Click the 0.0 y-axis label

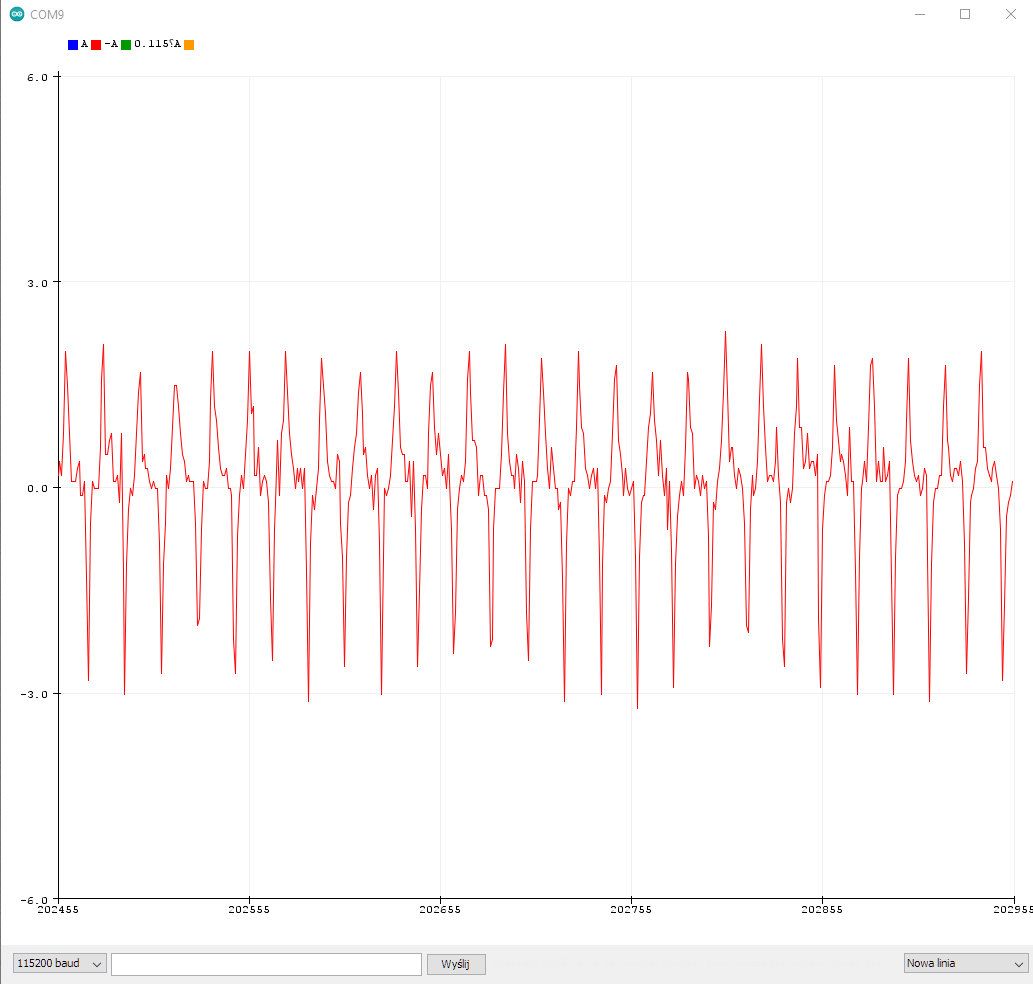[x=38, y=488]
